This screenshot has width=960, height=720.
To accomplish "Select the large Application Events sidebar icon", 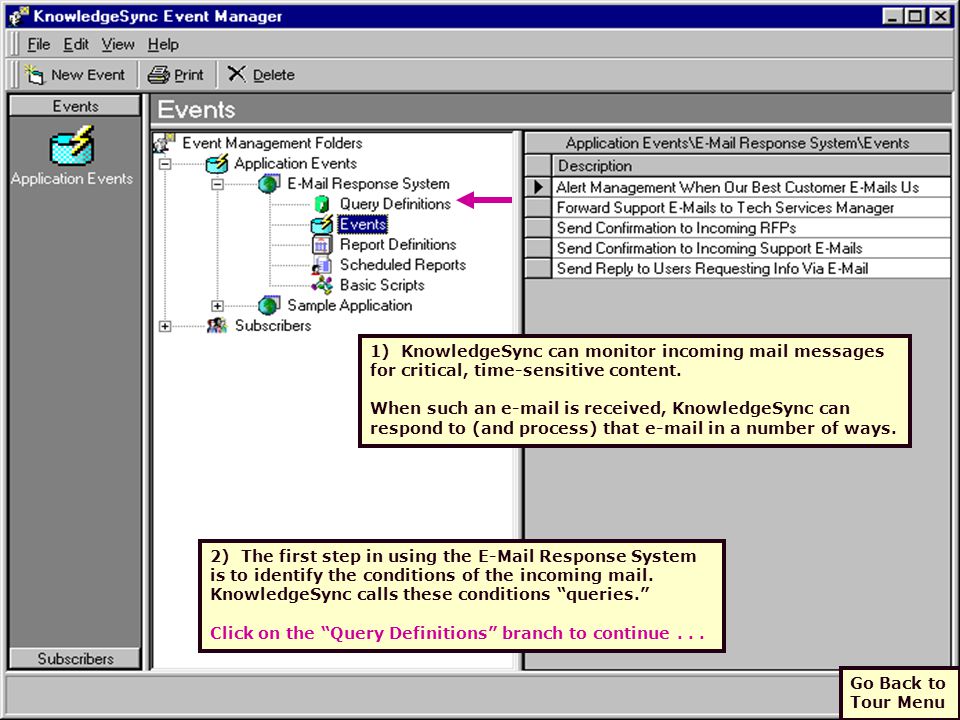I will coord(72,146).
